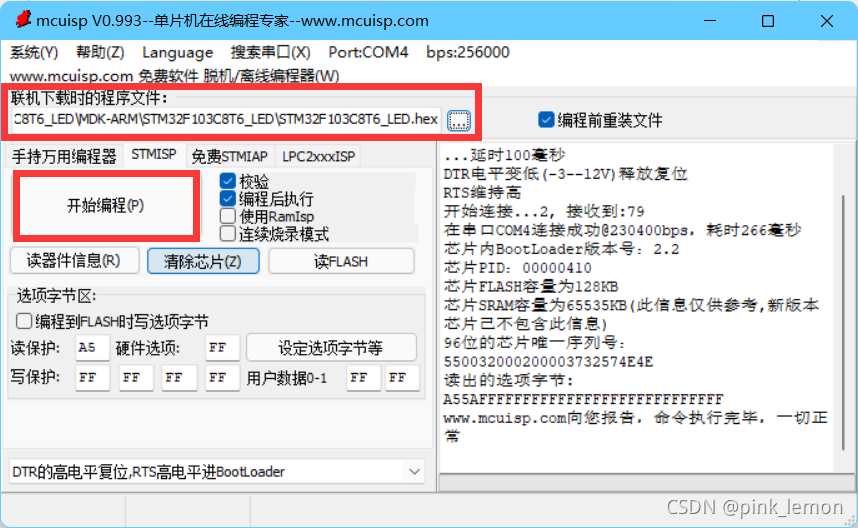
Task: Close the mcuisp window
Action: (x=827, y=21)
